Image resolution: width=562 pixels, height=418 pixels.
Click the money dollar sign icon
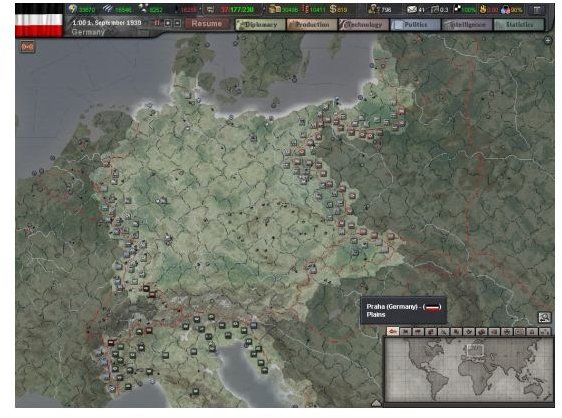[333, 9]
